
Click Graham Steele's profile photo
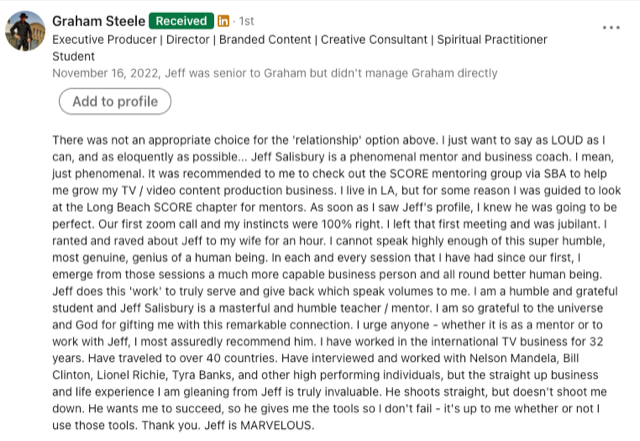click(25, 31)
